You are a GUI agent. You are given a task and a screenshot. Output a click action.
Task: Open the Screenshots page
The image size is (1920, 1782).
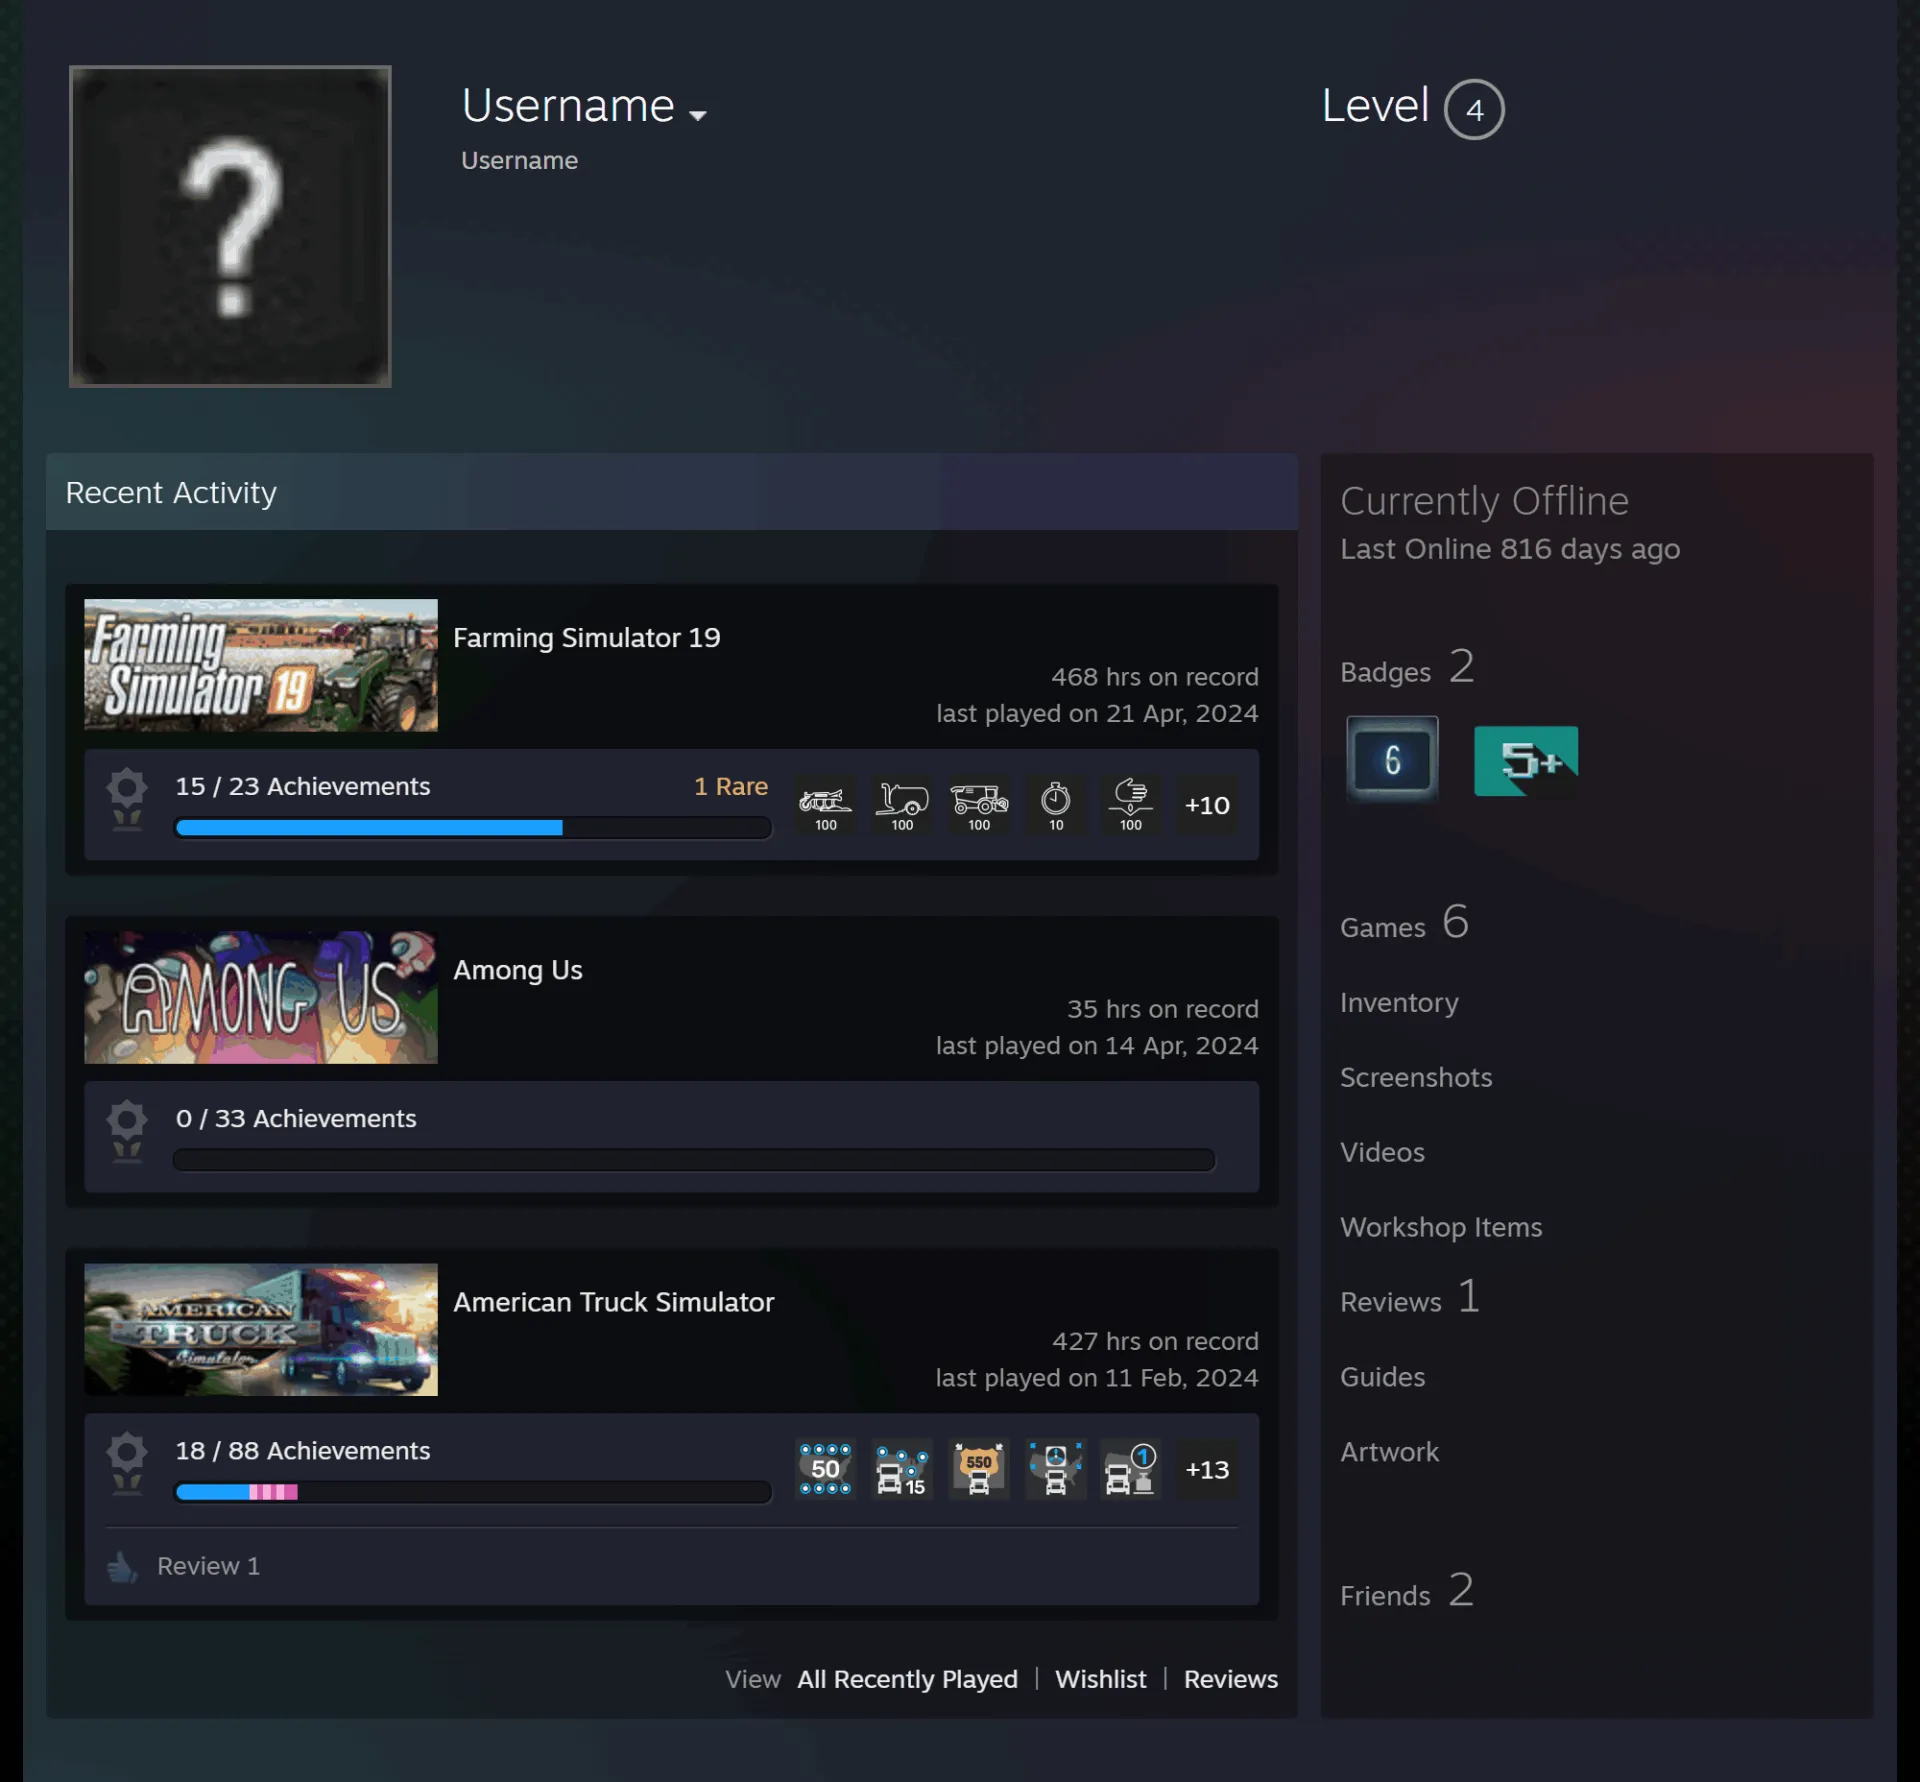1416,1077
